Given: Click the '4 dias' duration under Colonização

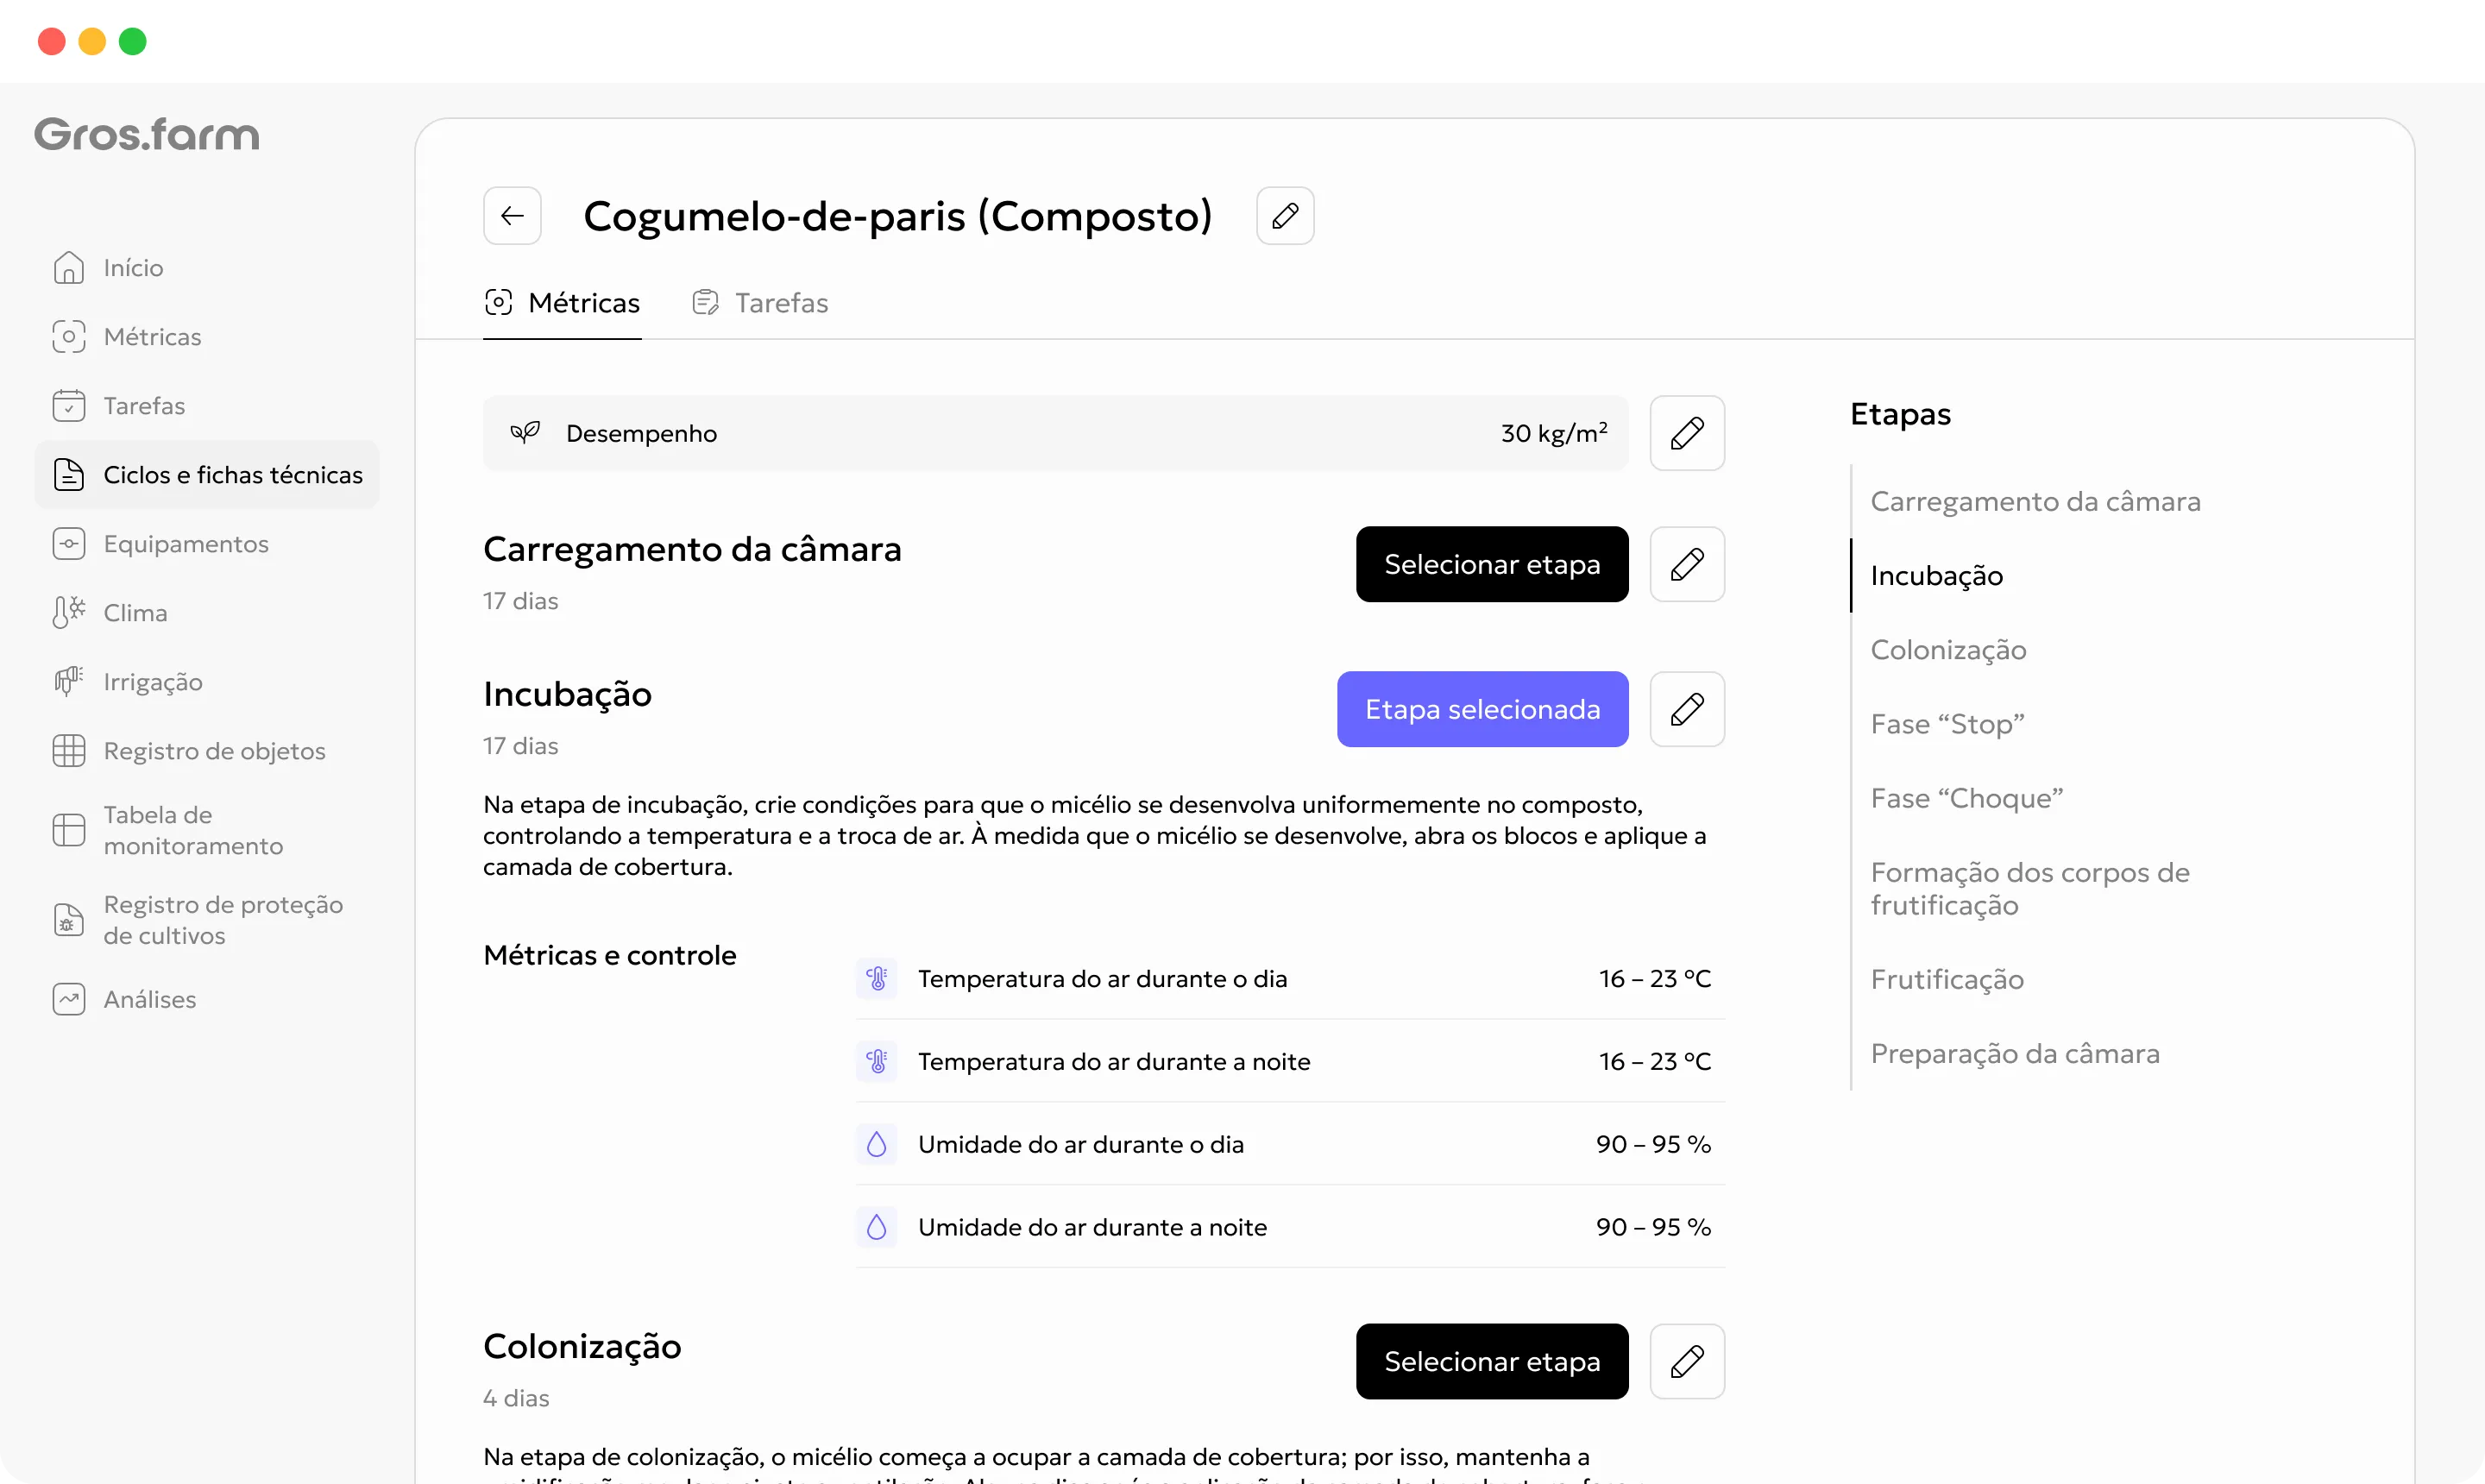Looking at the screenshot, I should (x=516, y=1398).
